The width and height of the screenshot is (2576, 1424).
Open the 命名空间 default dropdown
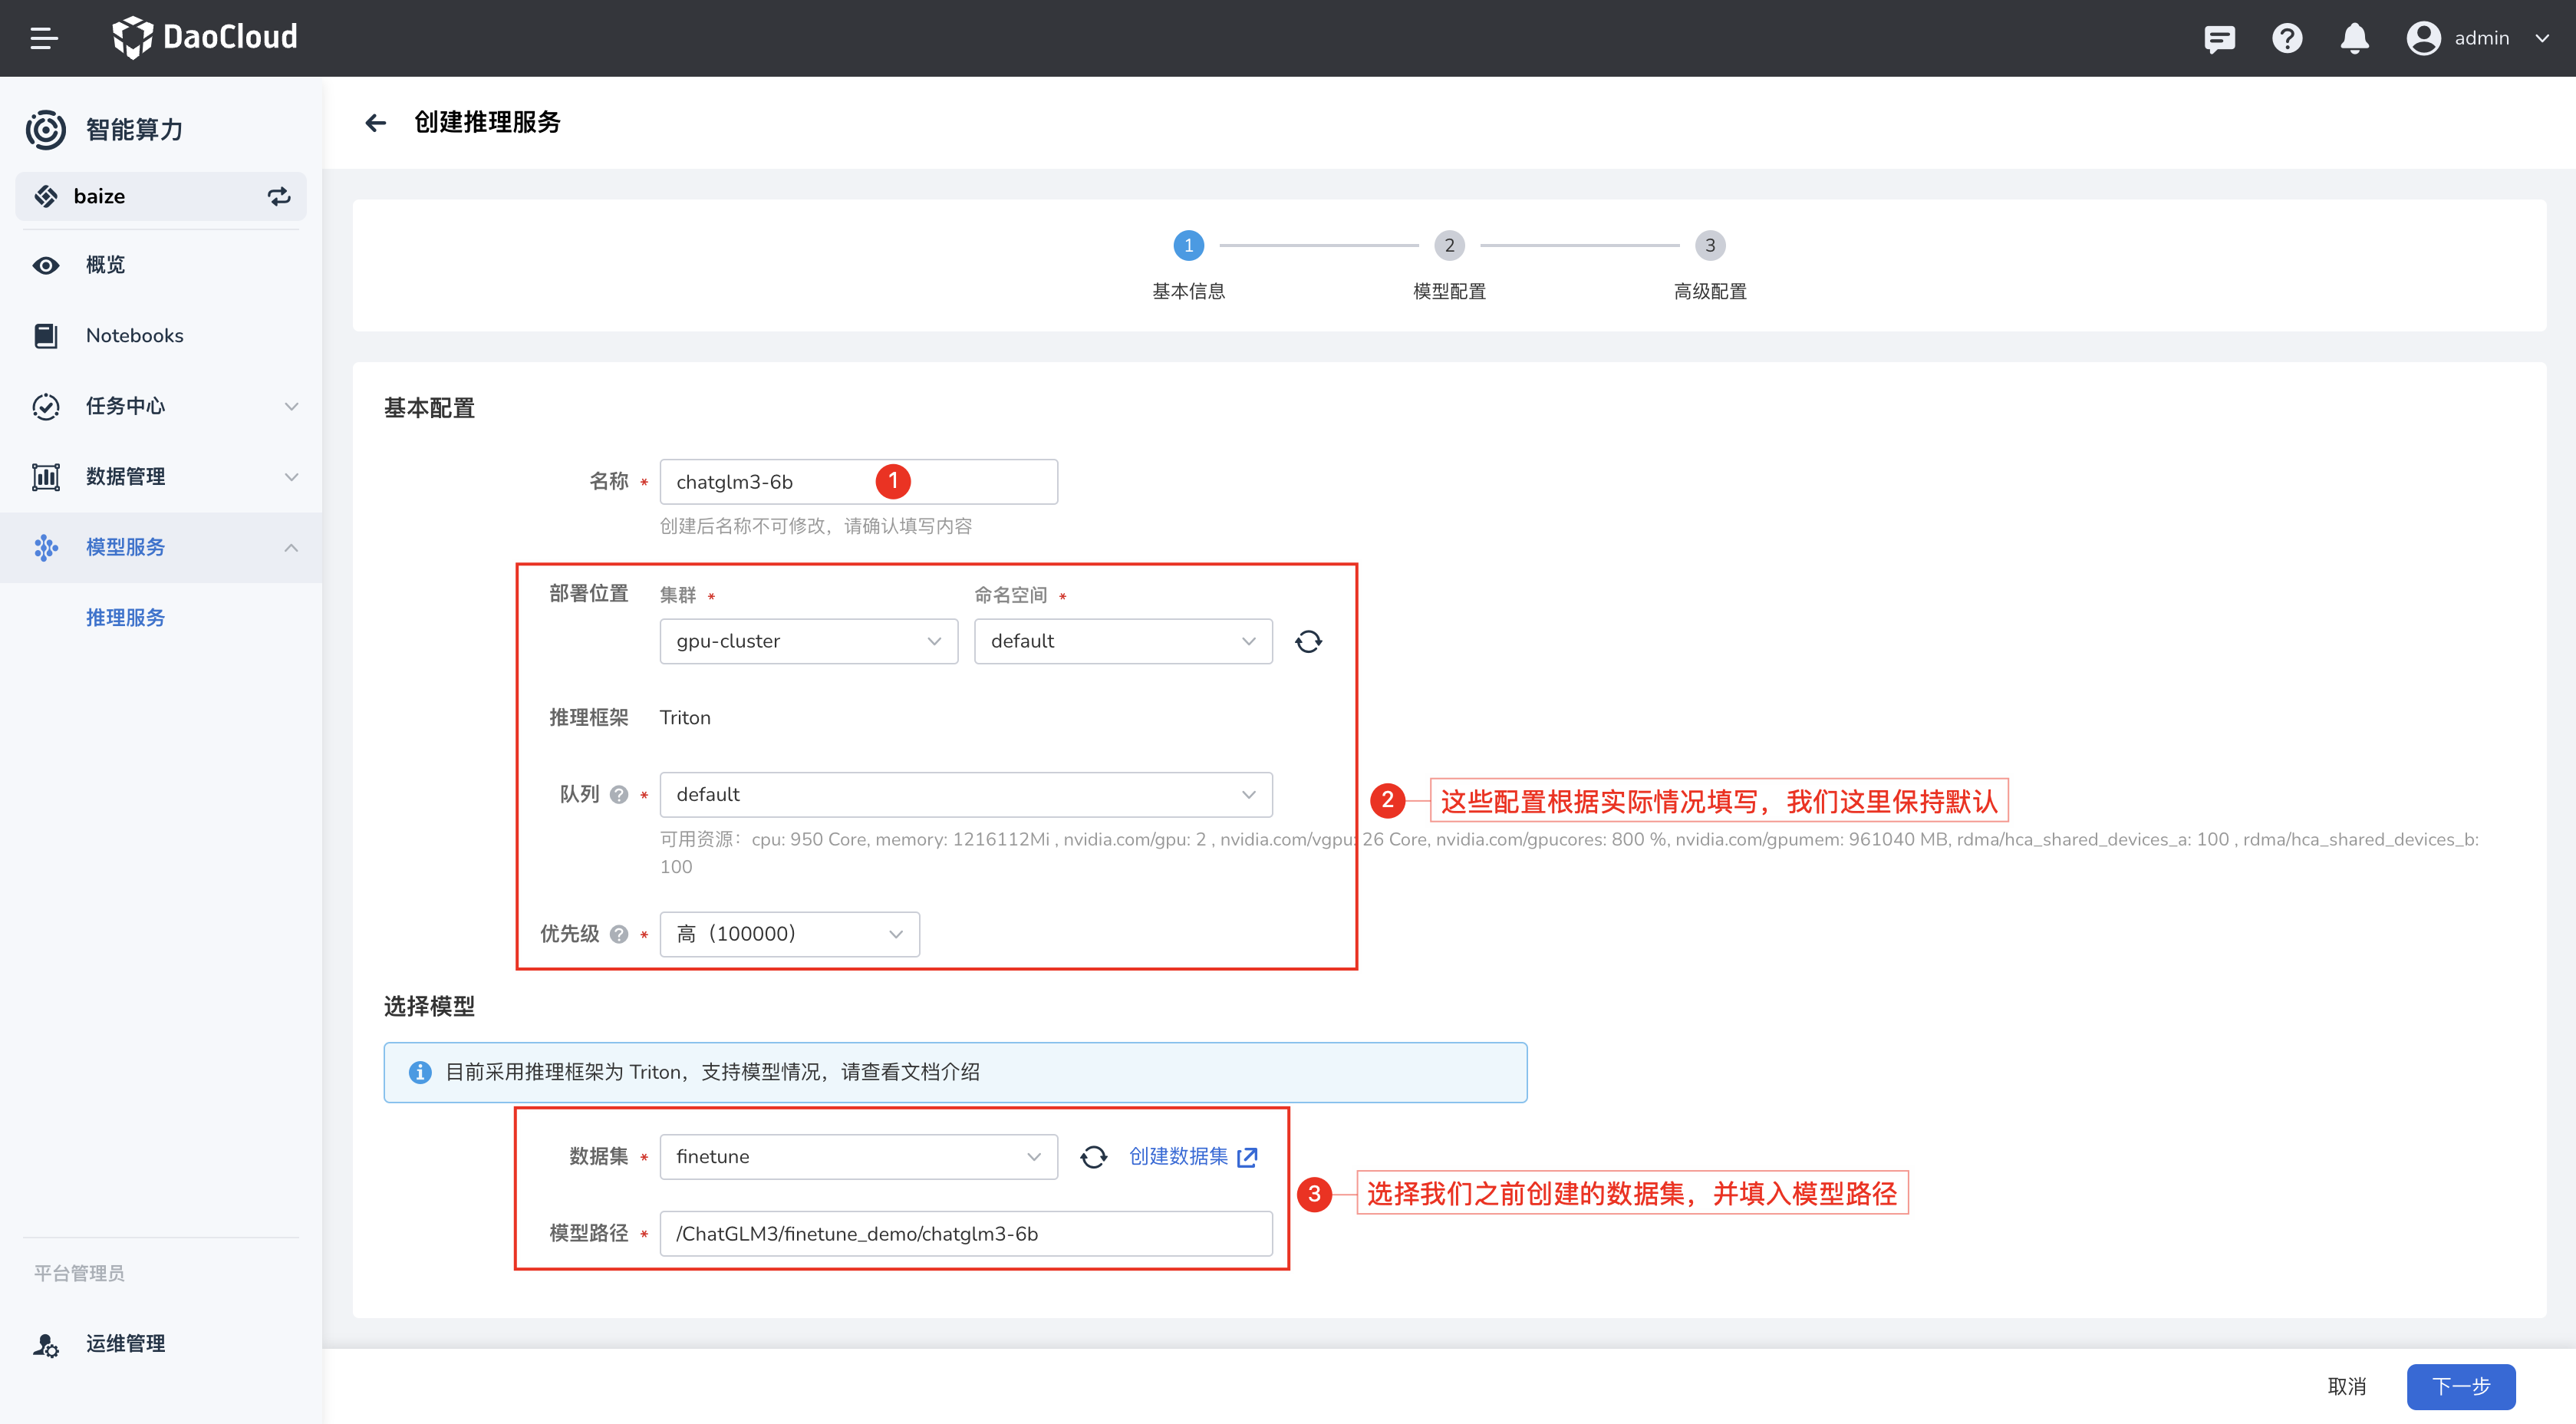1122,641
